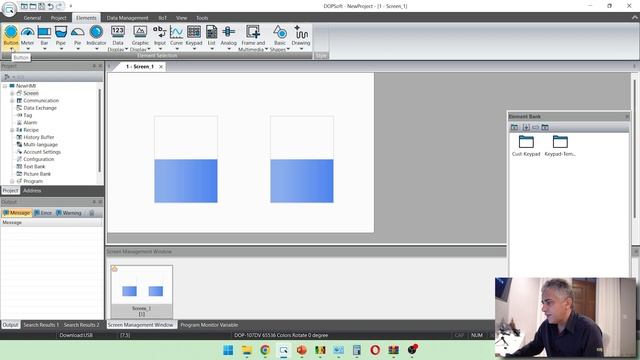Click the Undo icon in title bar
Image resolution: width=640 pixels, height=360 pixels.
[51, 6]
